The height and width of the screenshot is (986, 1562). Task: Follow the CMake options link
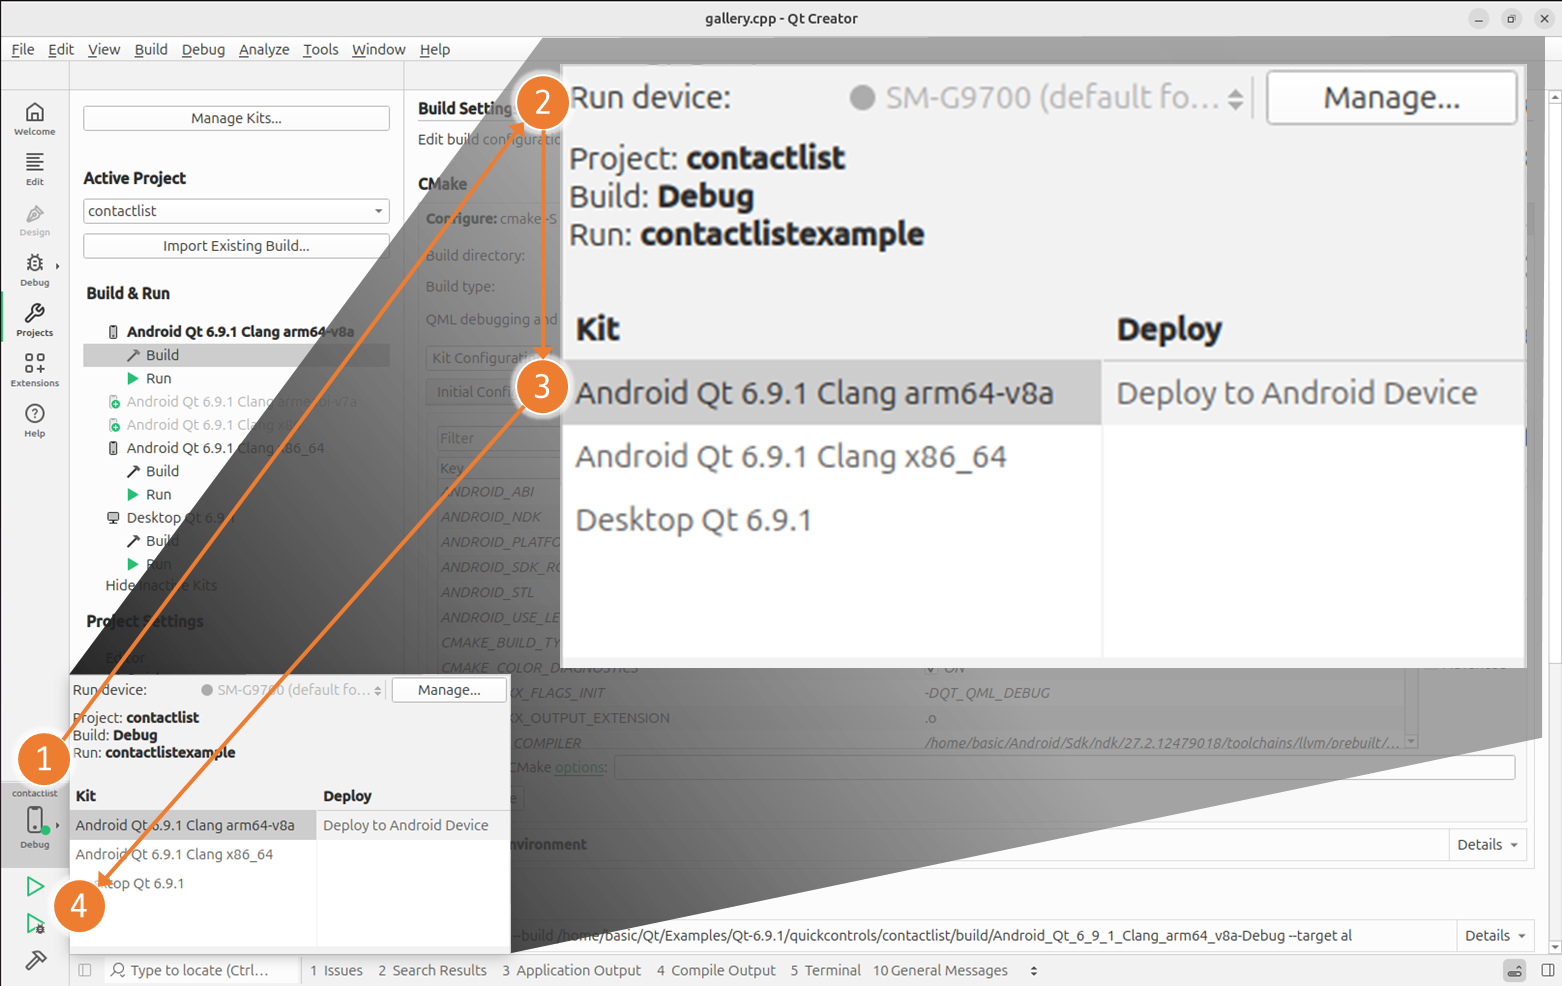(580, 767)
